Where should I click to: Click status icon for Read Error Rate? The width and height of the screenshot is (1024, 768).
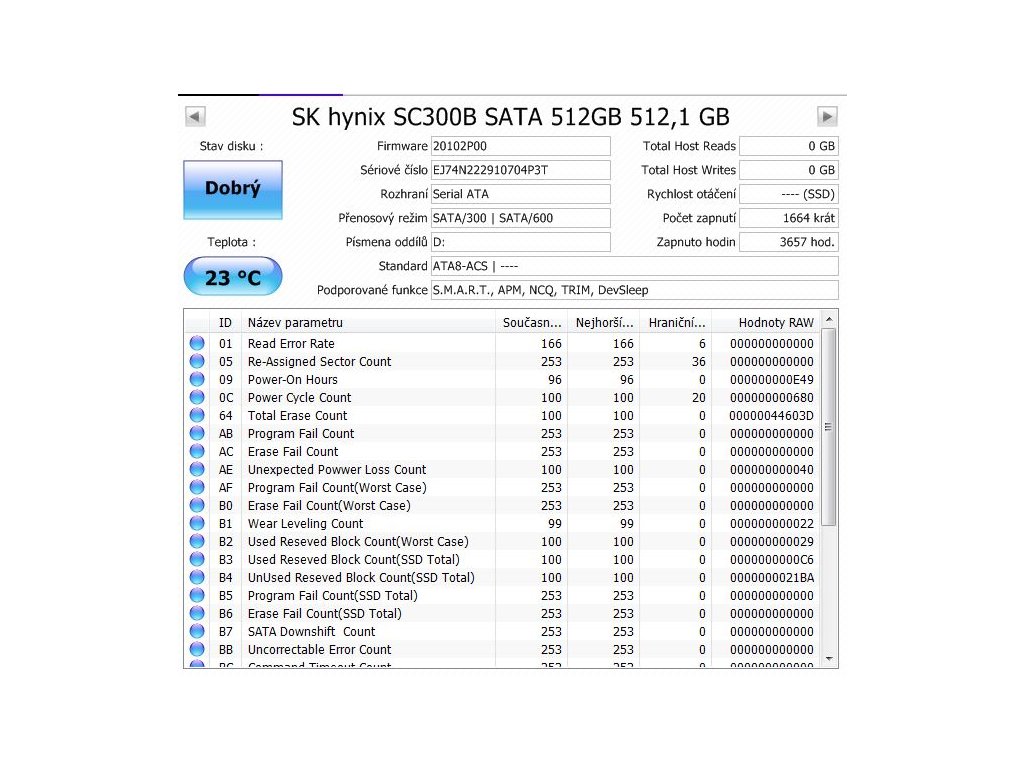pos(197,343)
